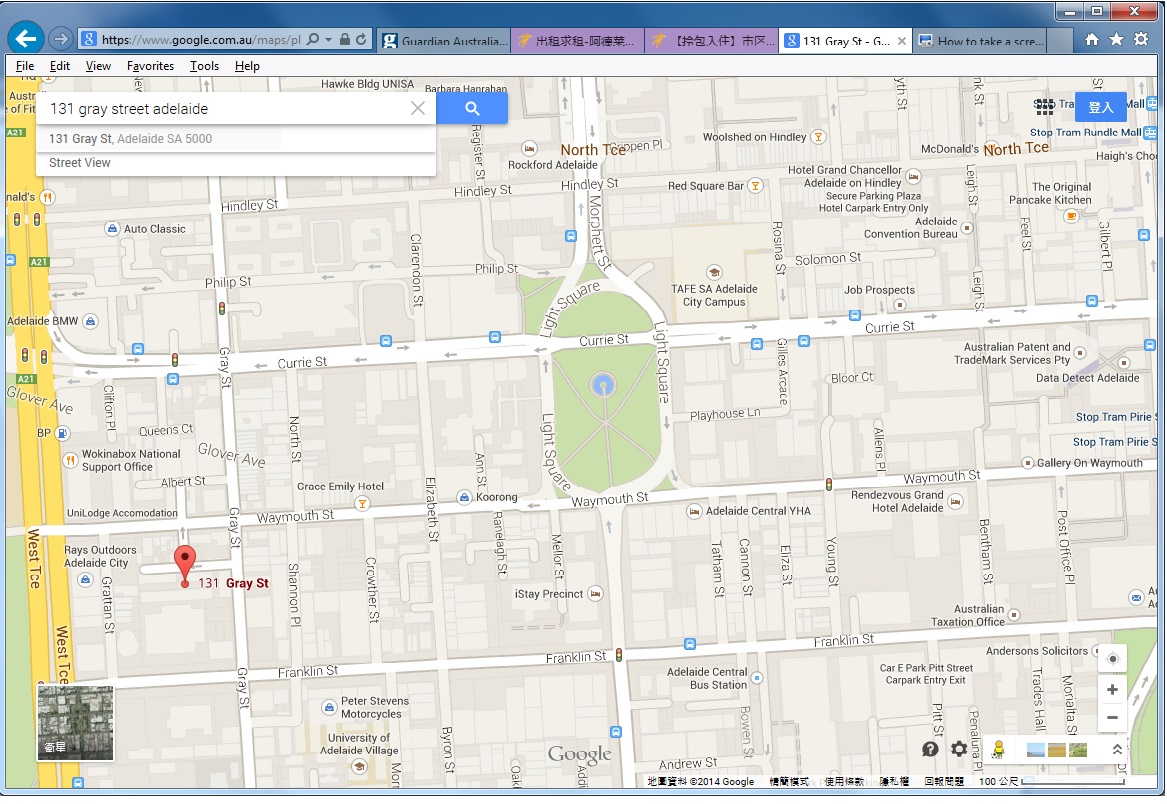The width and height of the screenshot is (1167, 804).
Task: Click the blue search magnifier button
Action: [x=472, y=109]
